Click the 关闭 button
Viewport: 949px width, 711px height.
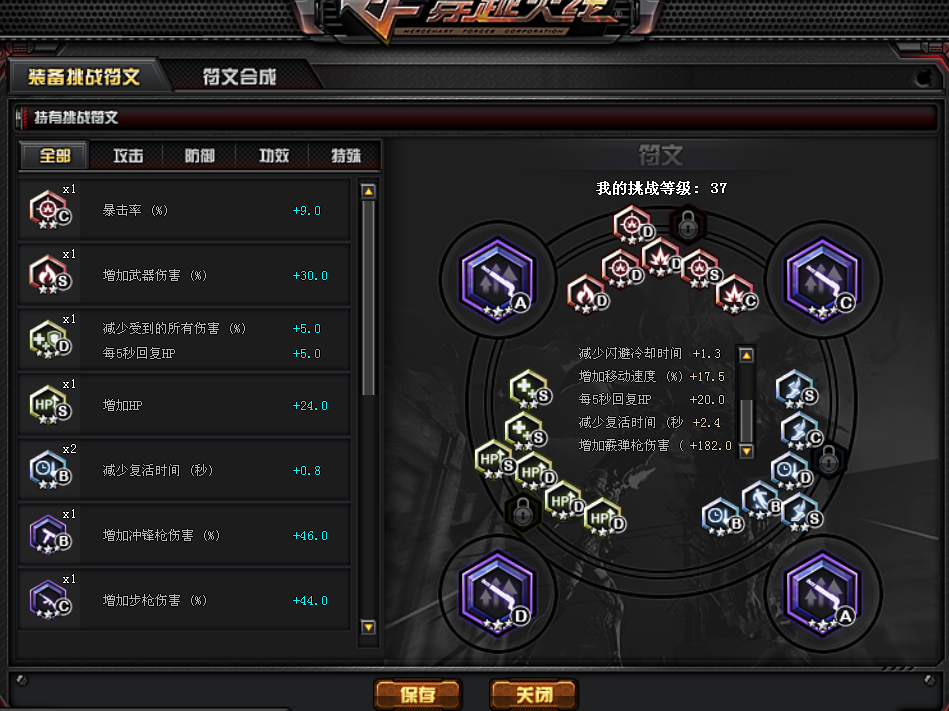click(x=534, y=694)
